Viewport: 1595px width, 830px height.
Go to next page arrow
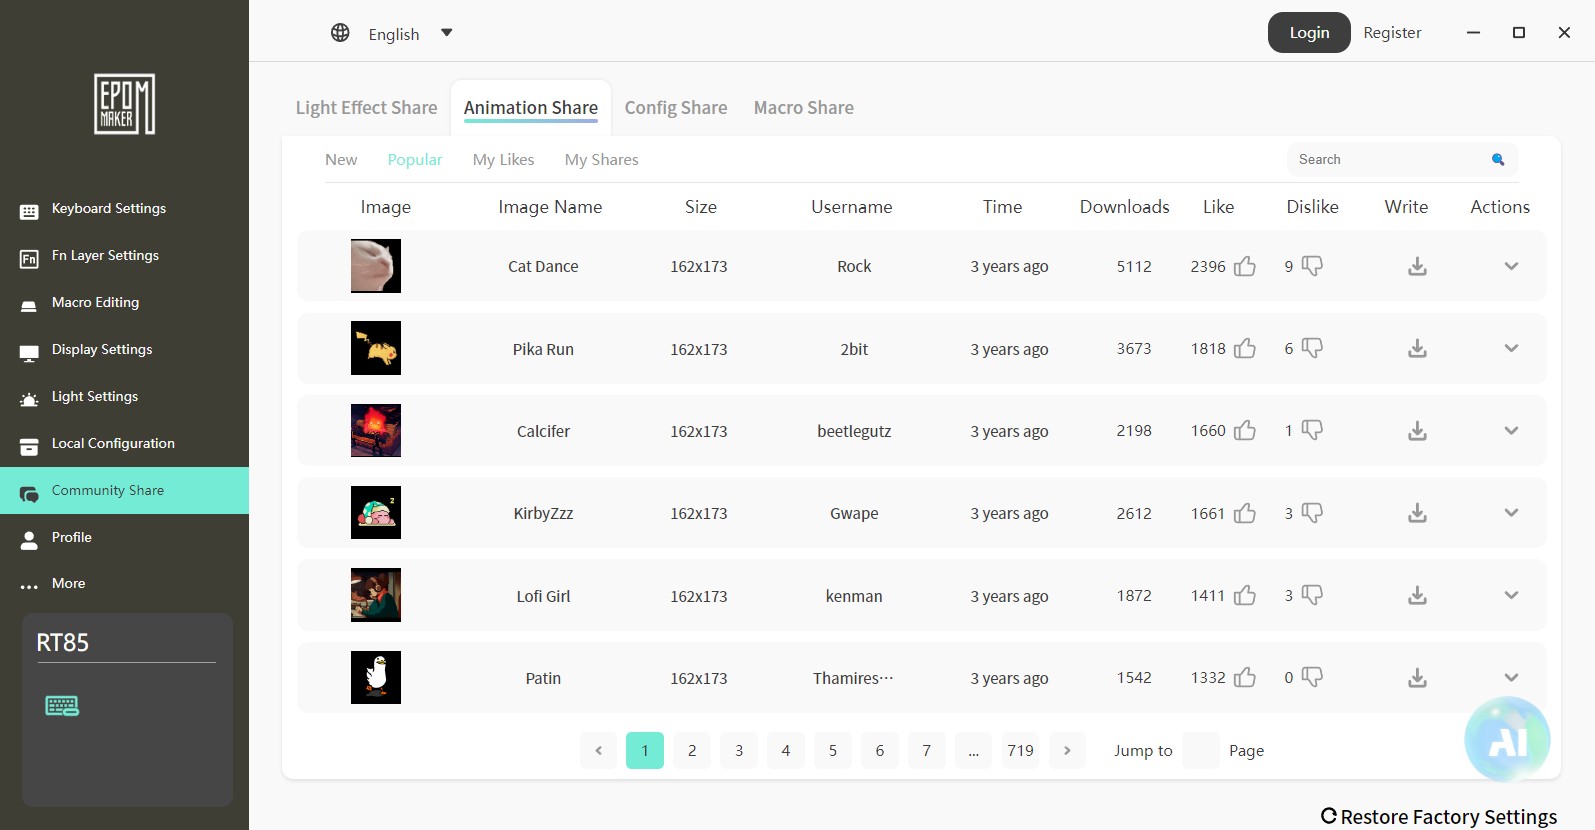[1067, 750]
